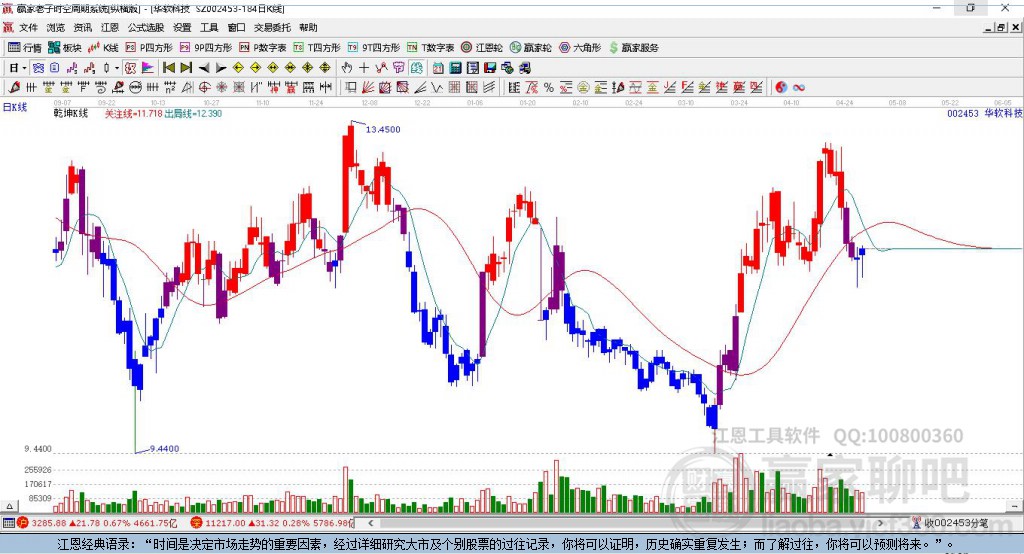The height and width of the screenshot is (554, 1024).
Task: Click the up arrow beside volume panel
Action: pos(9,506)
